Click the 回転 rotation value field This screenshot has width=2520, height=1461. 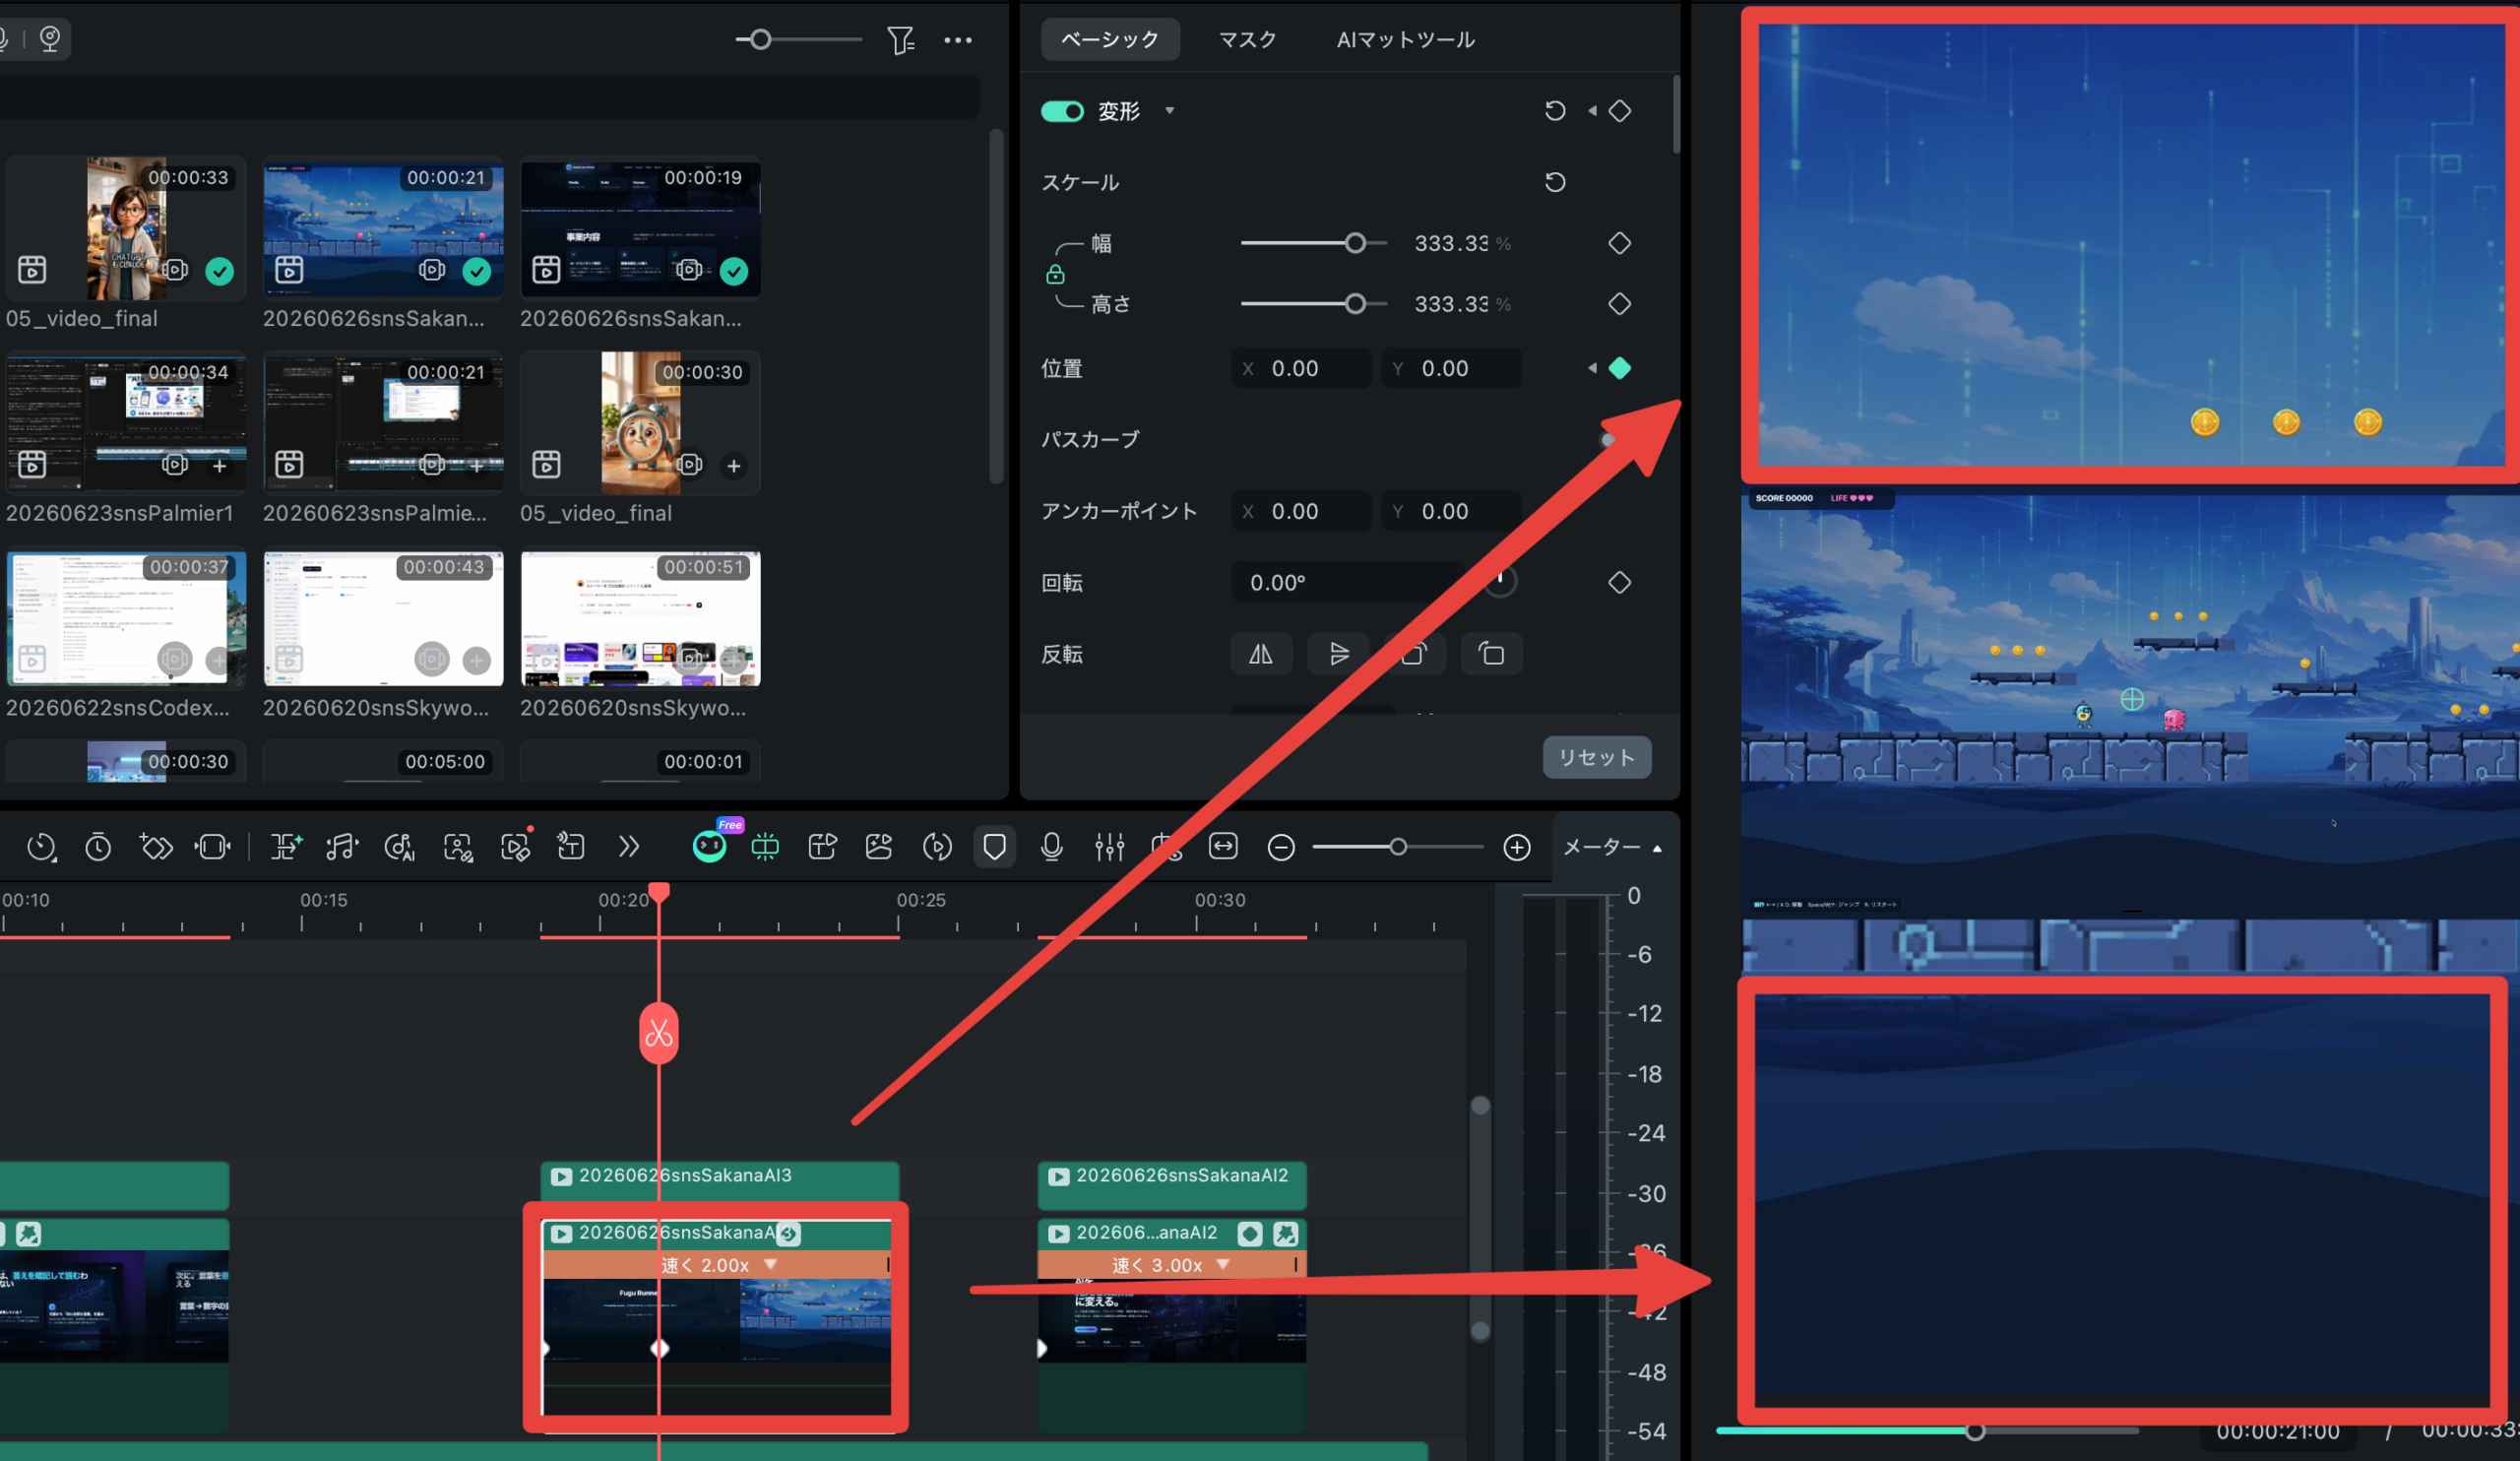(1347, 582)
